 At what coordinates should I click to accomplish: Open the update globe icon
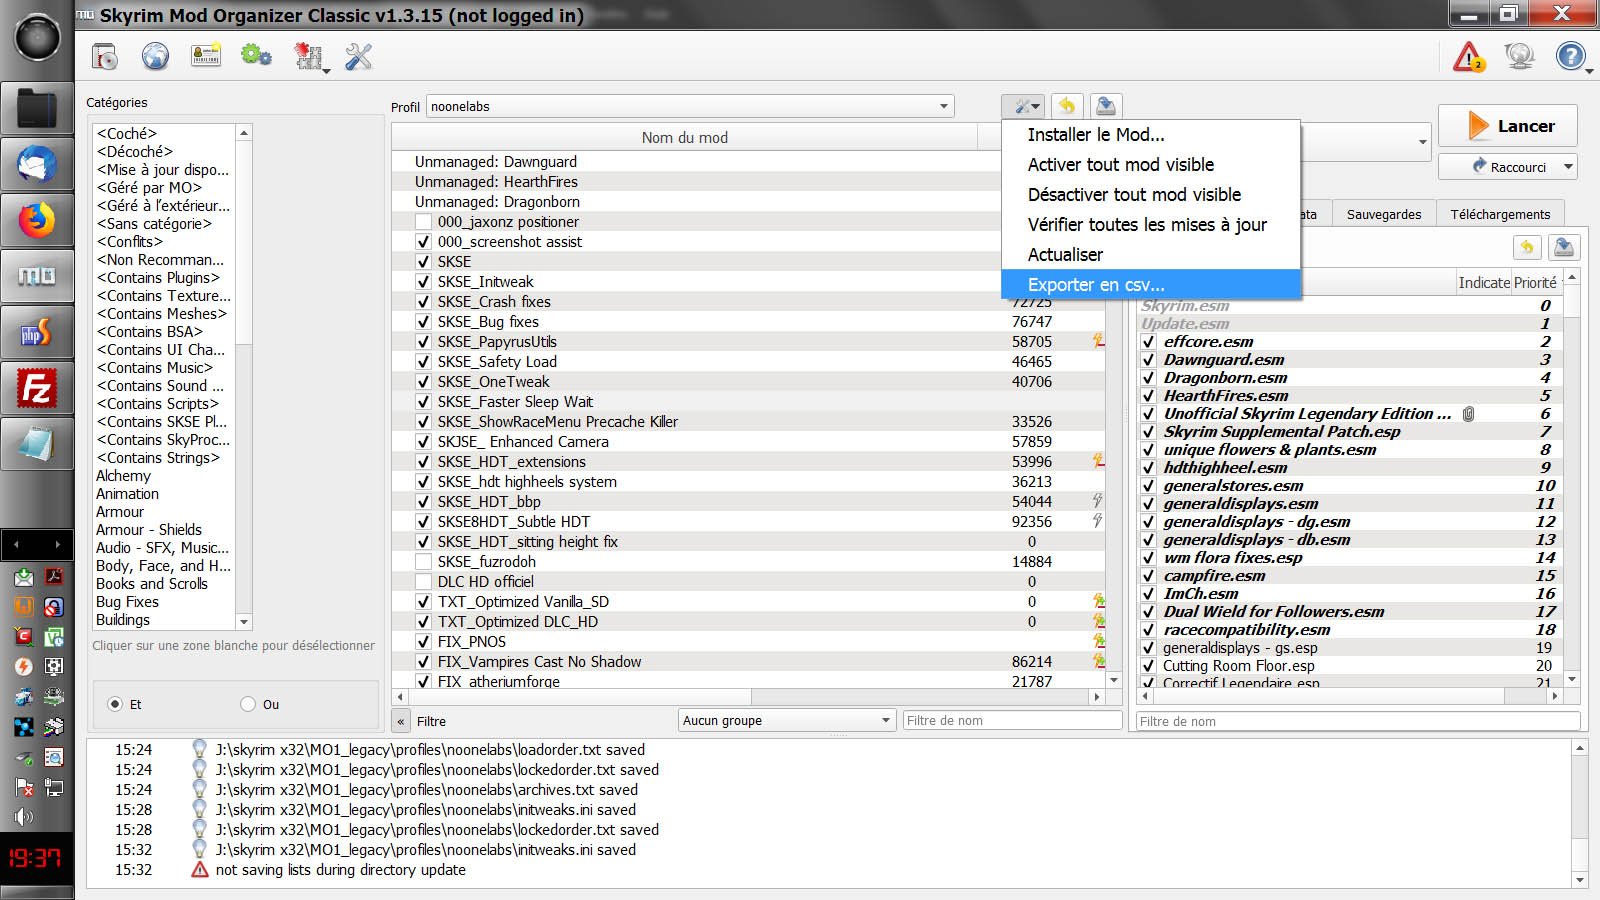tap(1519, 56)
